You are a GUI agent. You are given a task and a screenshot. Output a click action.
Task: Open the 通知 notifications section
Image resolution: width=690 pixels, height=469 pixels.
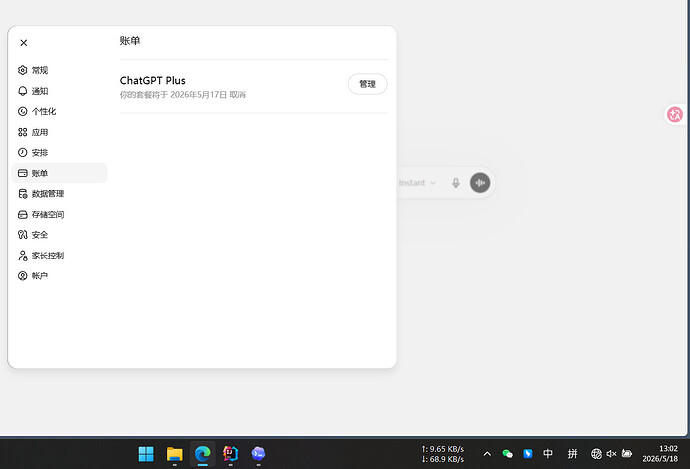[x=59, y=91]
